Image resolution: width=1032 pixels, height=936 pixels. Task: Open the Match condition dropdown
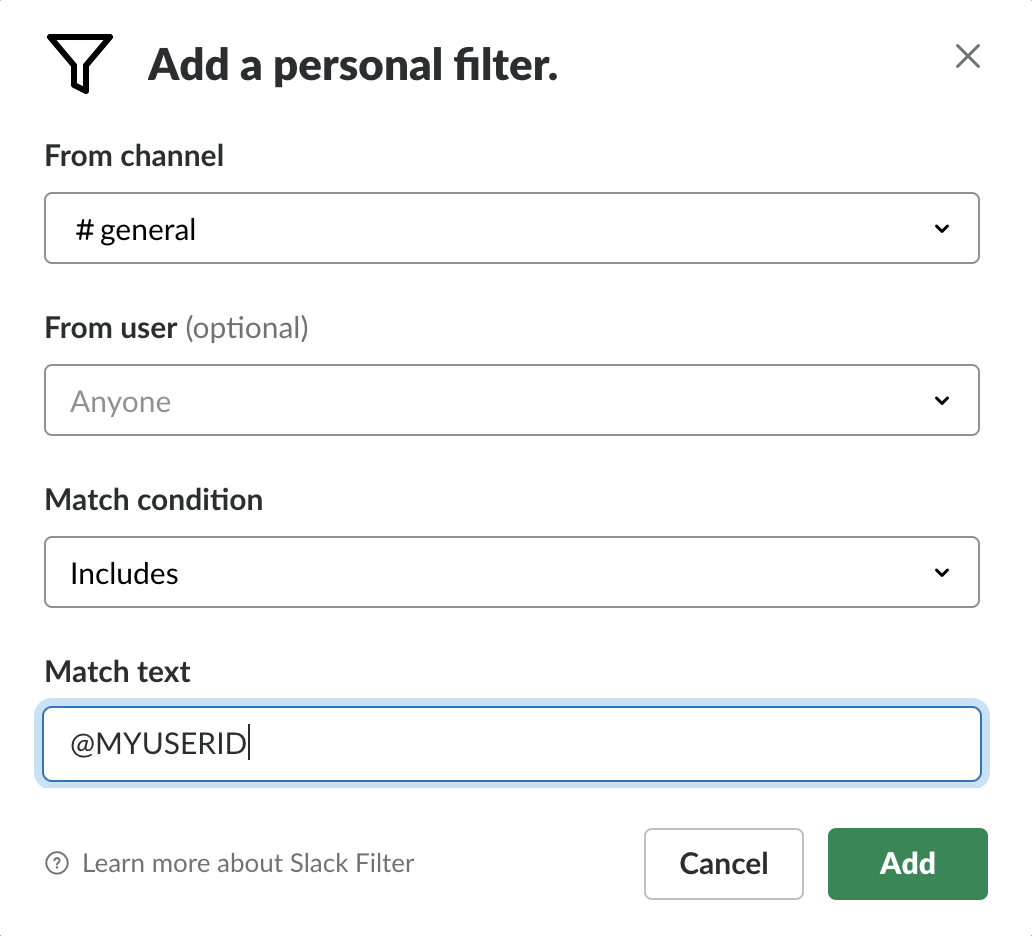pos(512,572)
